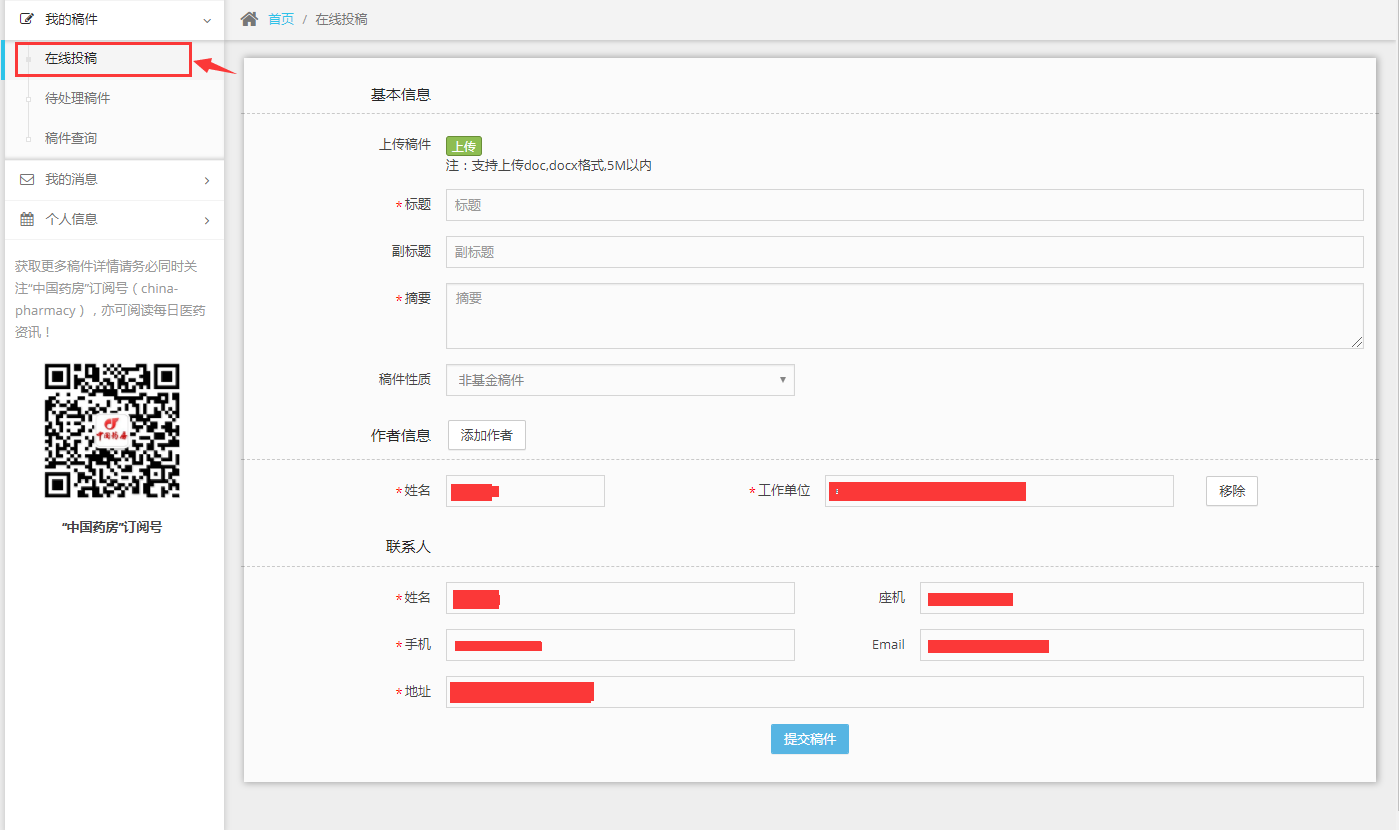Submit the form with 提交稿件

[x=809, y=739]
